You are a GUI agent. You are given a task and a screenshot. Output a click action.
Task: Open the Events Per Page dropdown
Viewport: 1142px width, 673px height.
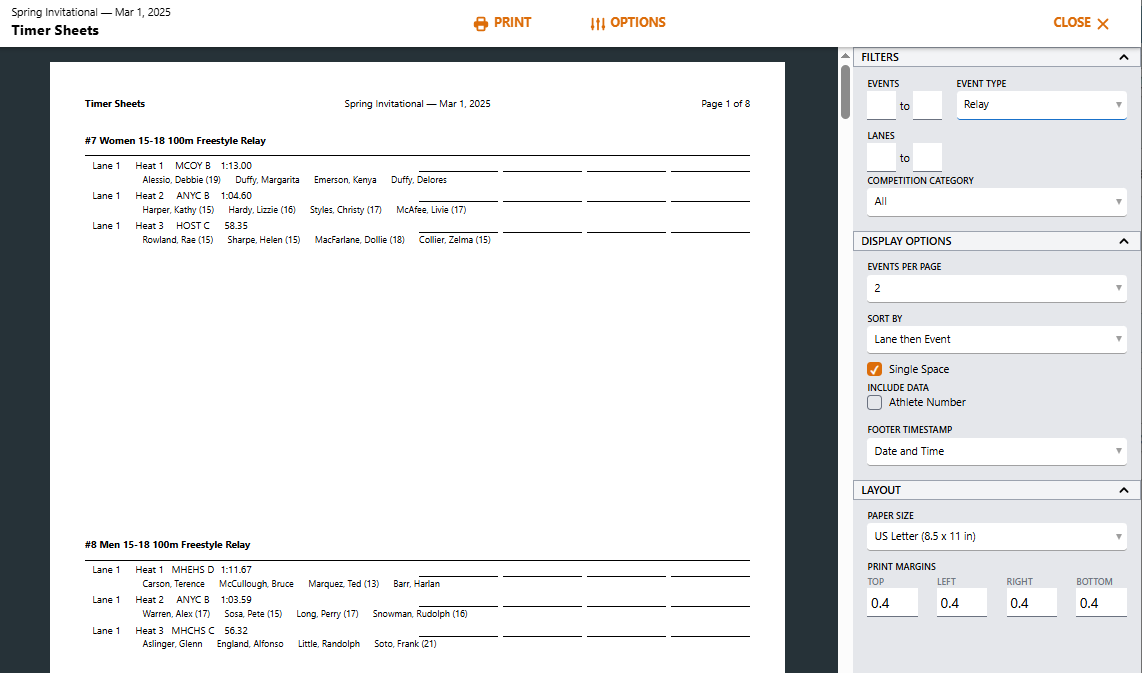click(996, 288)
